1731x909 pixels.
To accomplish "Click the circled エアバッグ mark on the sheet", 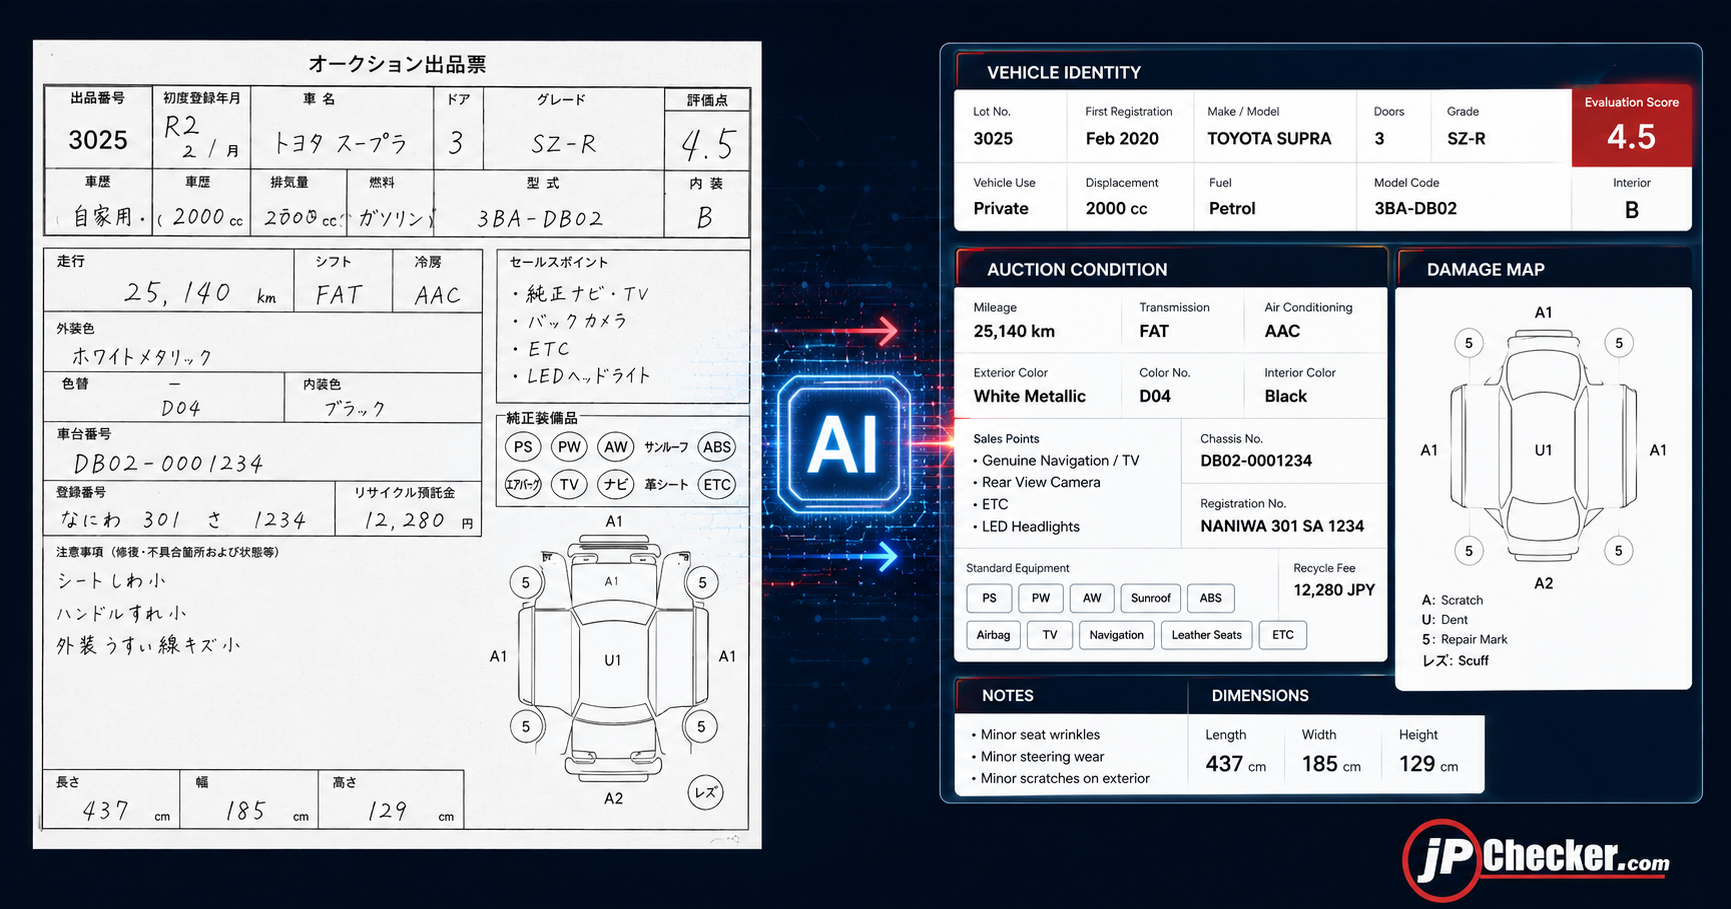I will [x=523, y=485].
